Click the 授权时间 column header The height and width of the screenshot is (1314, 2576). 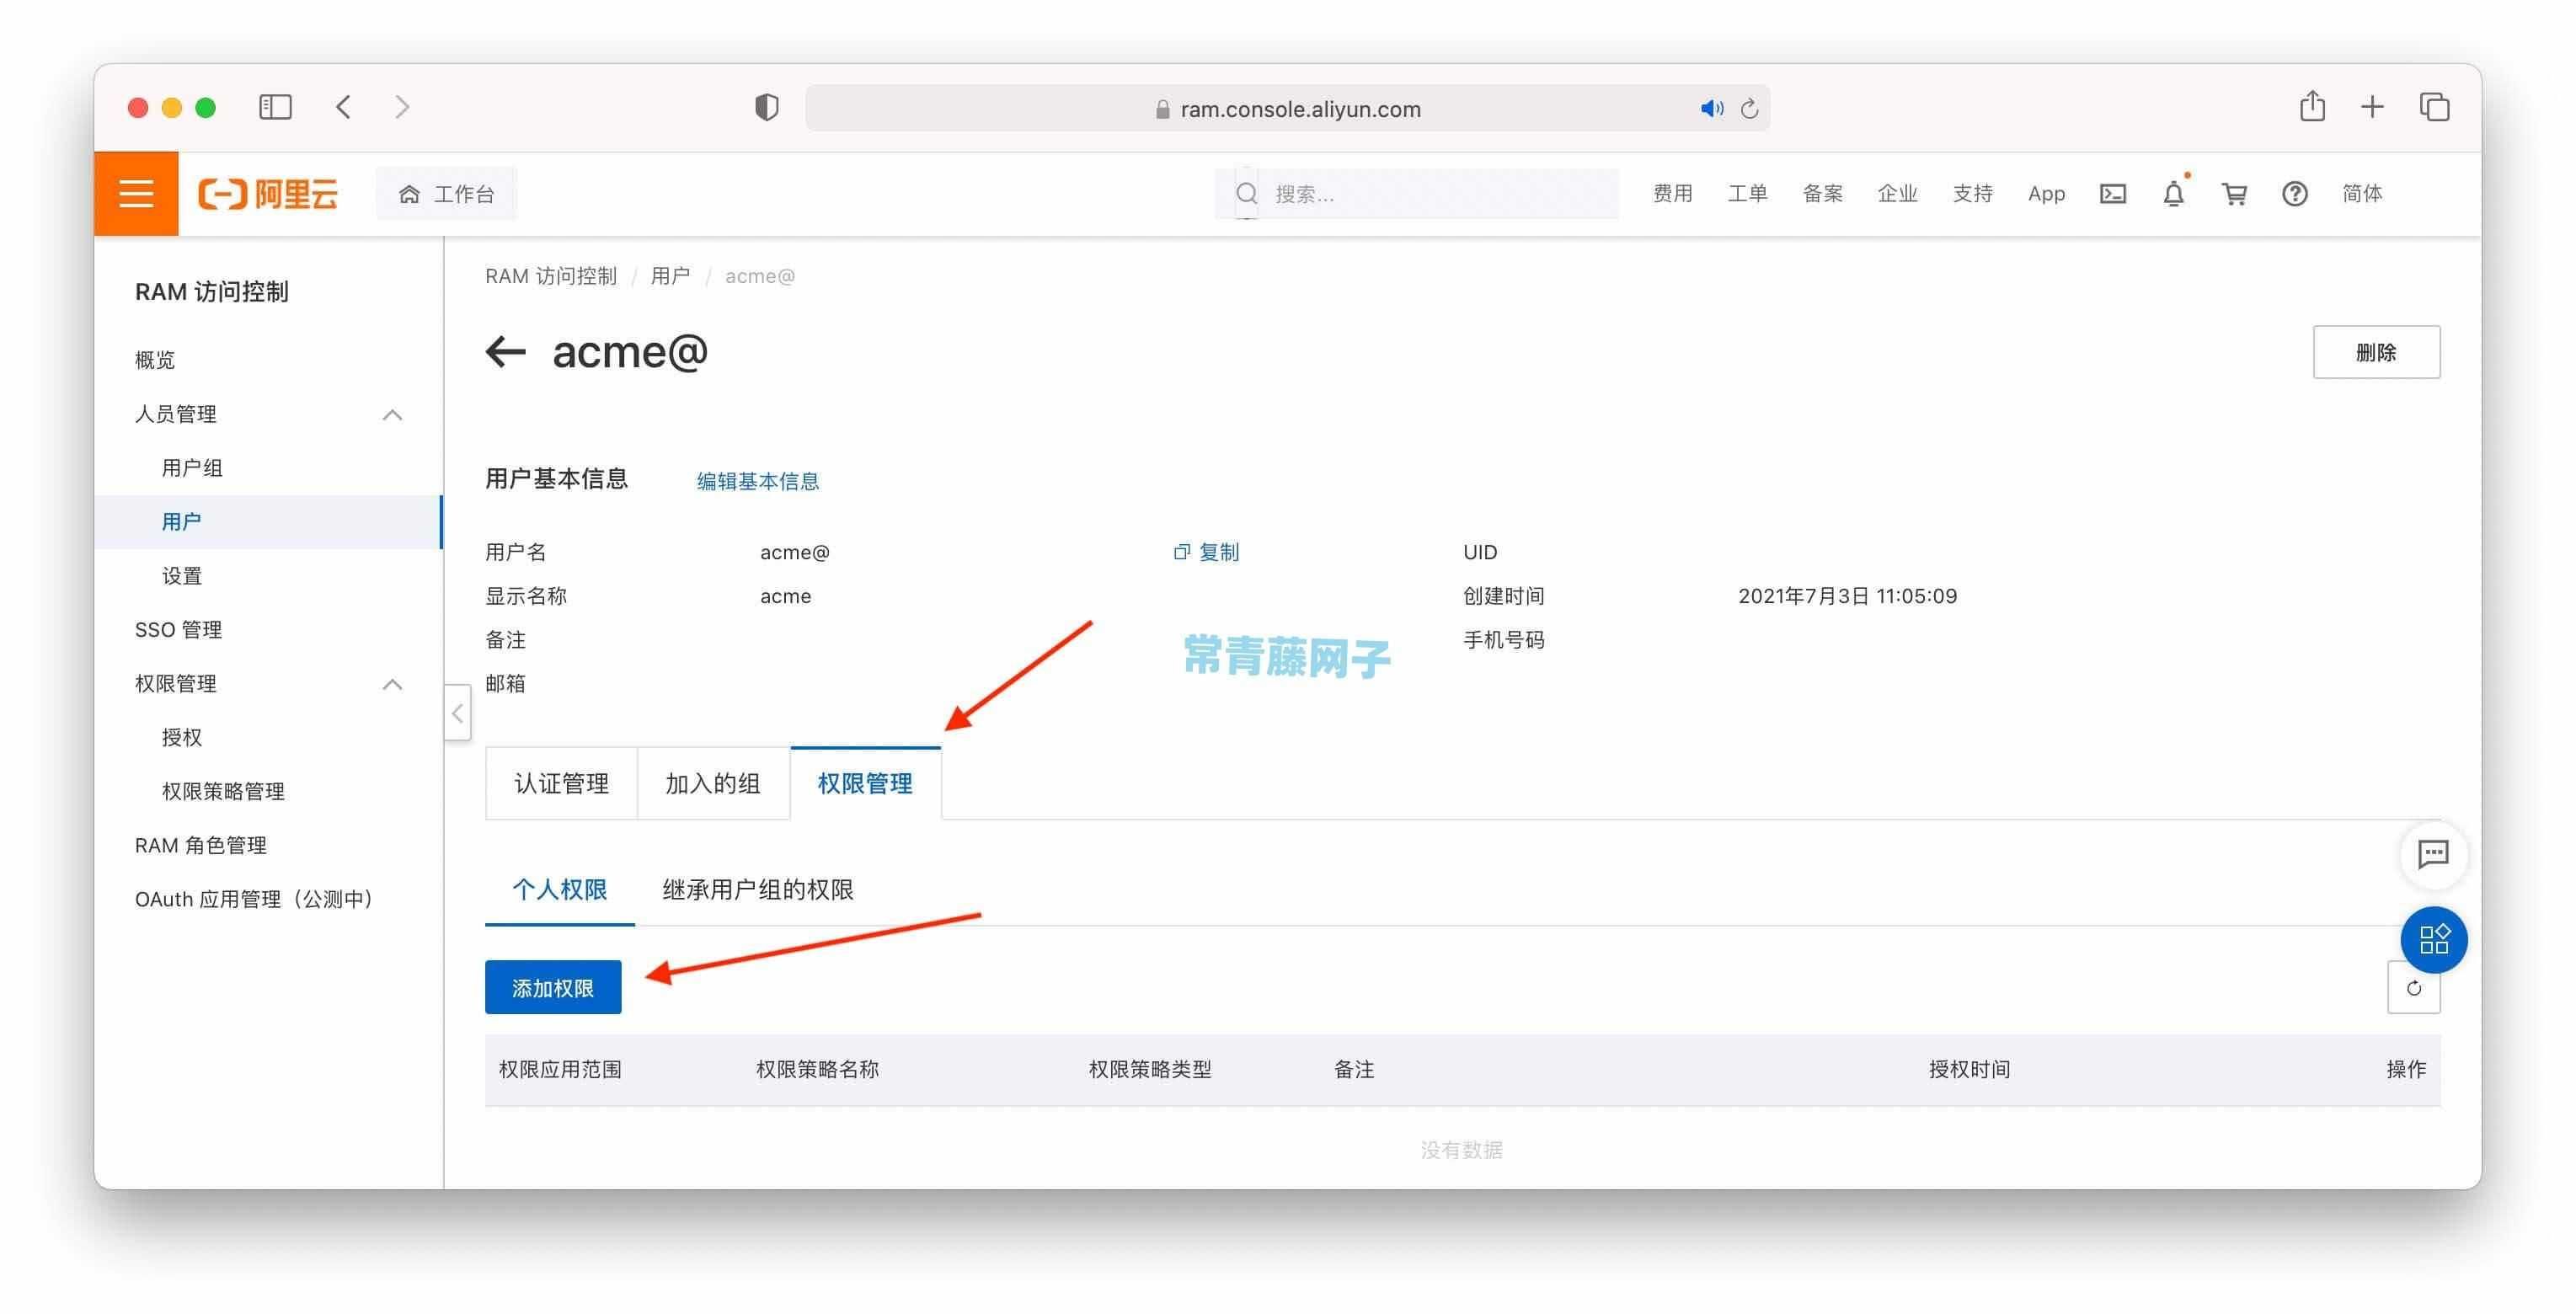coord(1969,1070)
